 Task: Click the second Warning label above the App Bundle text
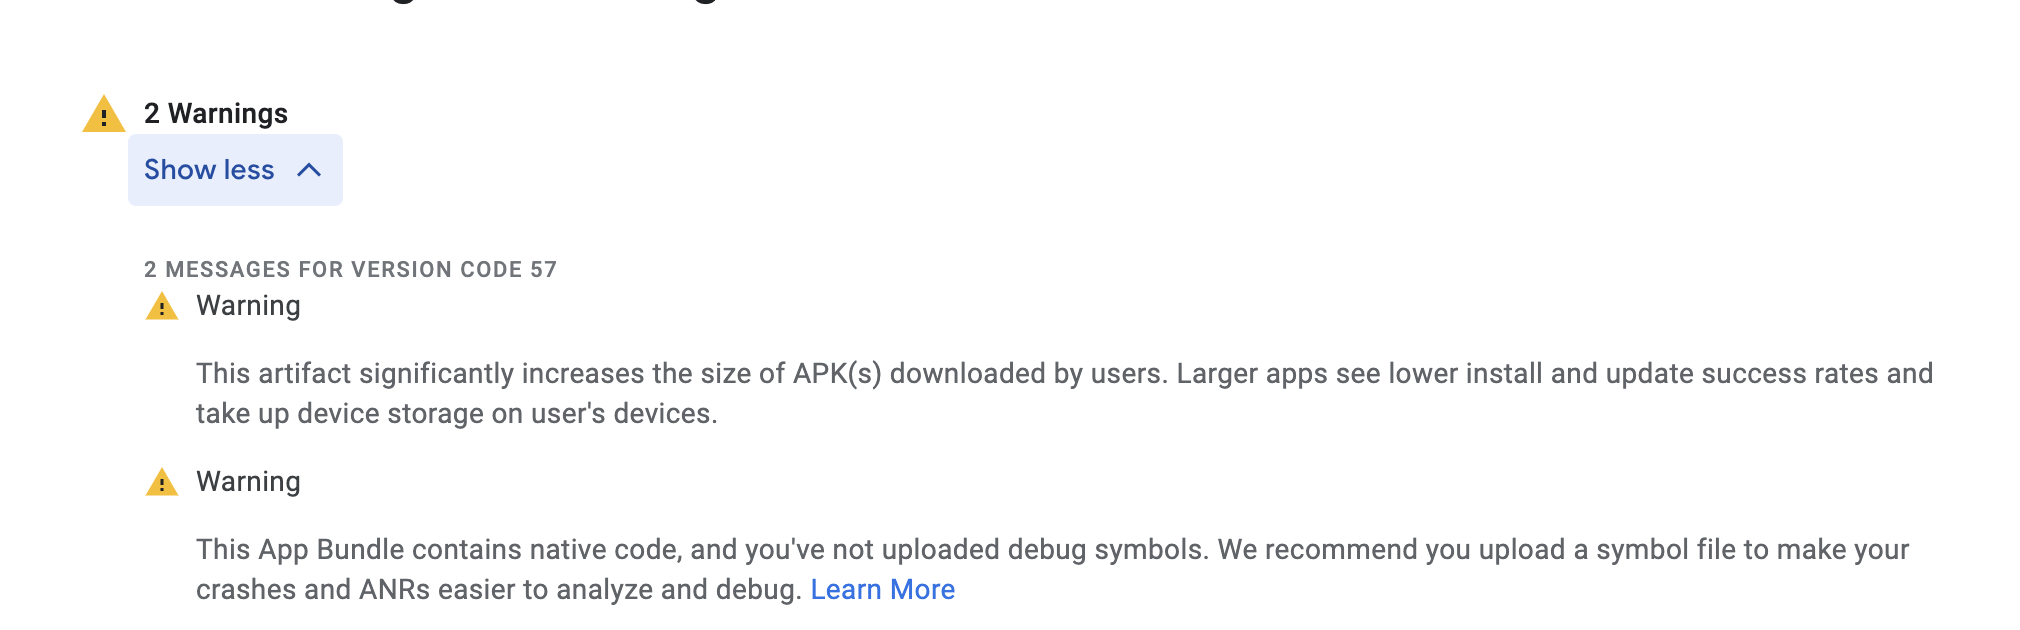(248, 482)
